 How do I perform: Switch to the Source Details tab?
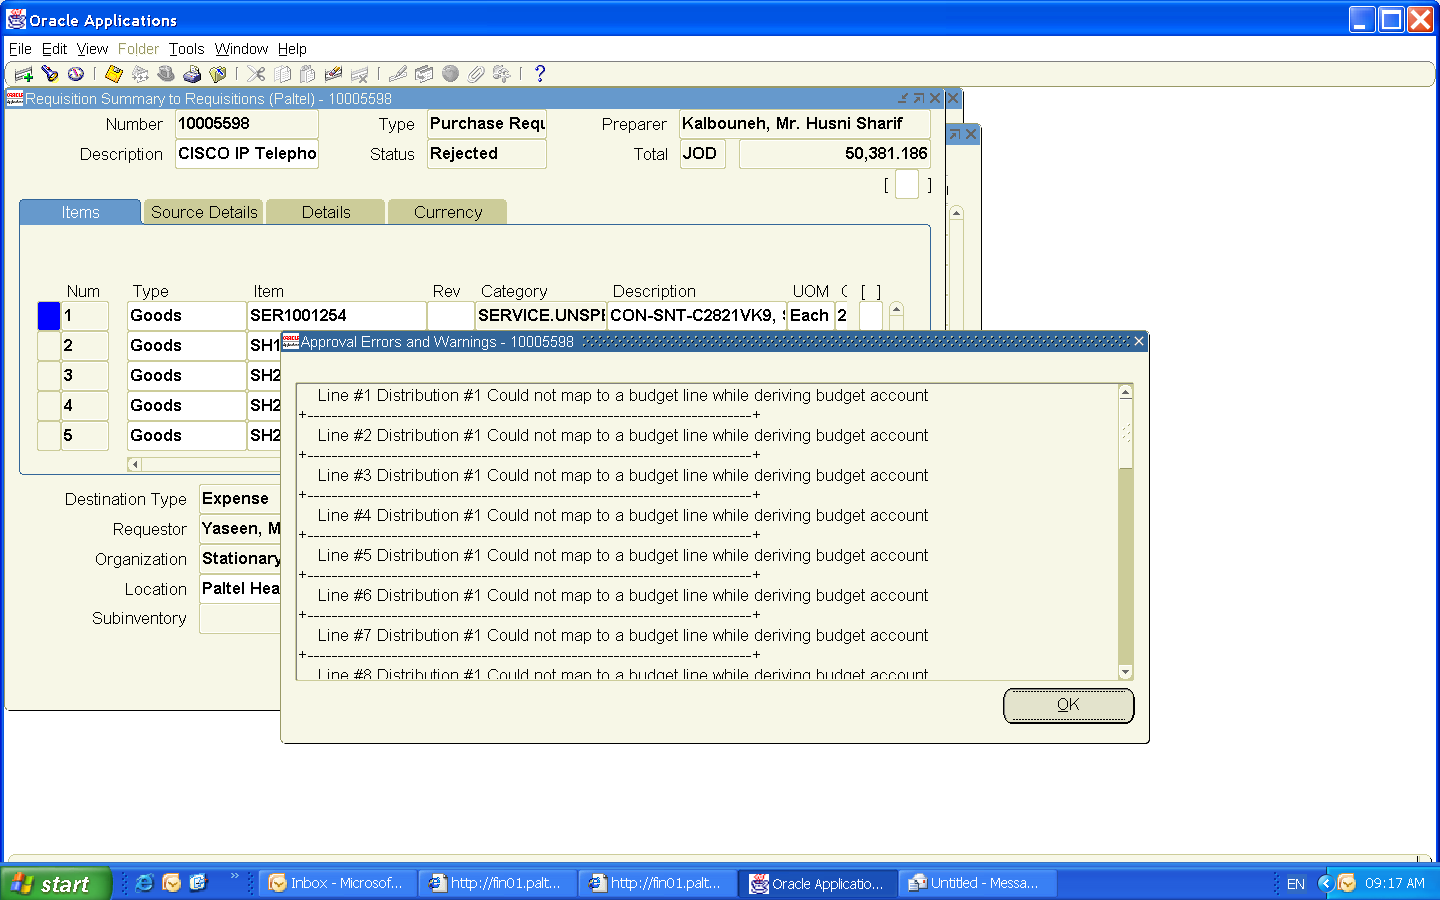pos(204,212)
